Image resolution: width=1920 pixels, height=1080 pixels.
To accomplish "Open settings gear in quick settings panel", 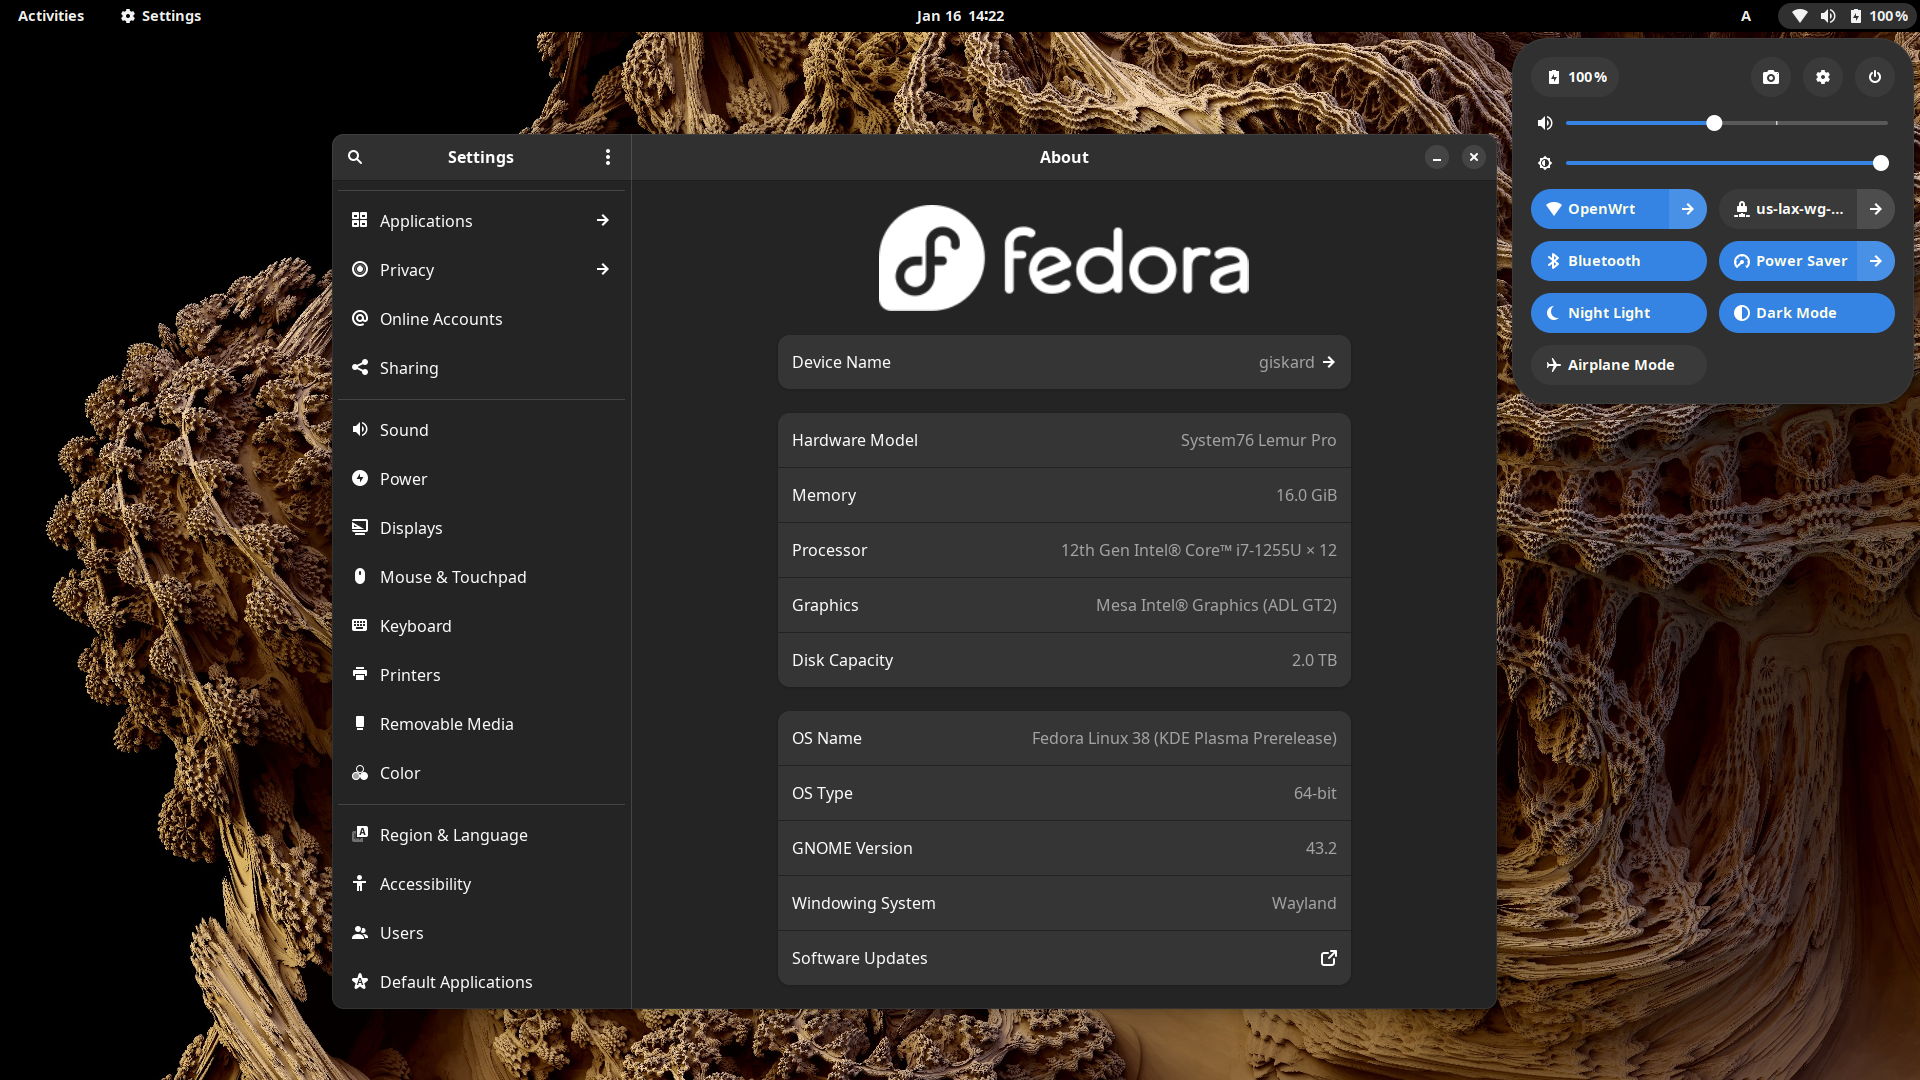I will (1822, 77).
